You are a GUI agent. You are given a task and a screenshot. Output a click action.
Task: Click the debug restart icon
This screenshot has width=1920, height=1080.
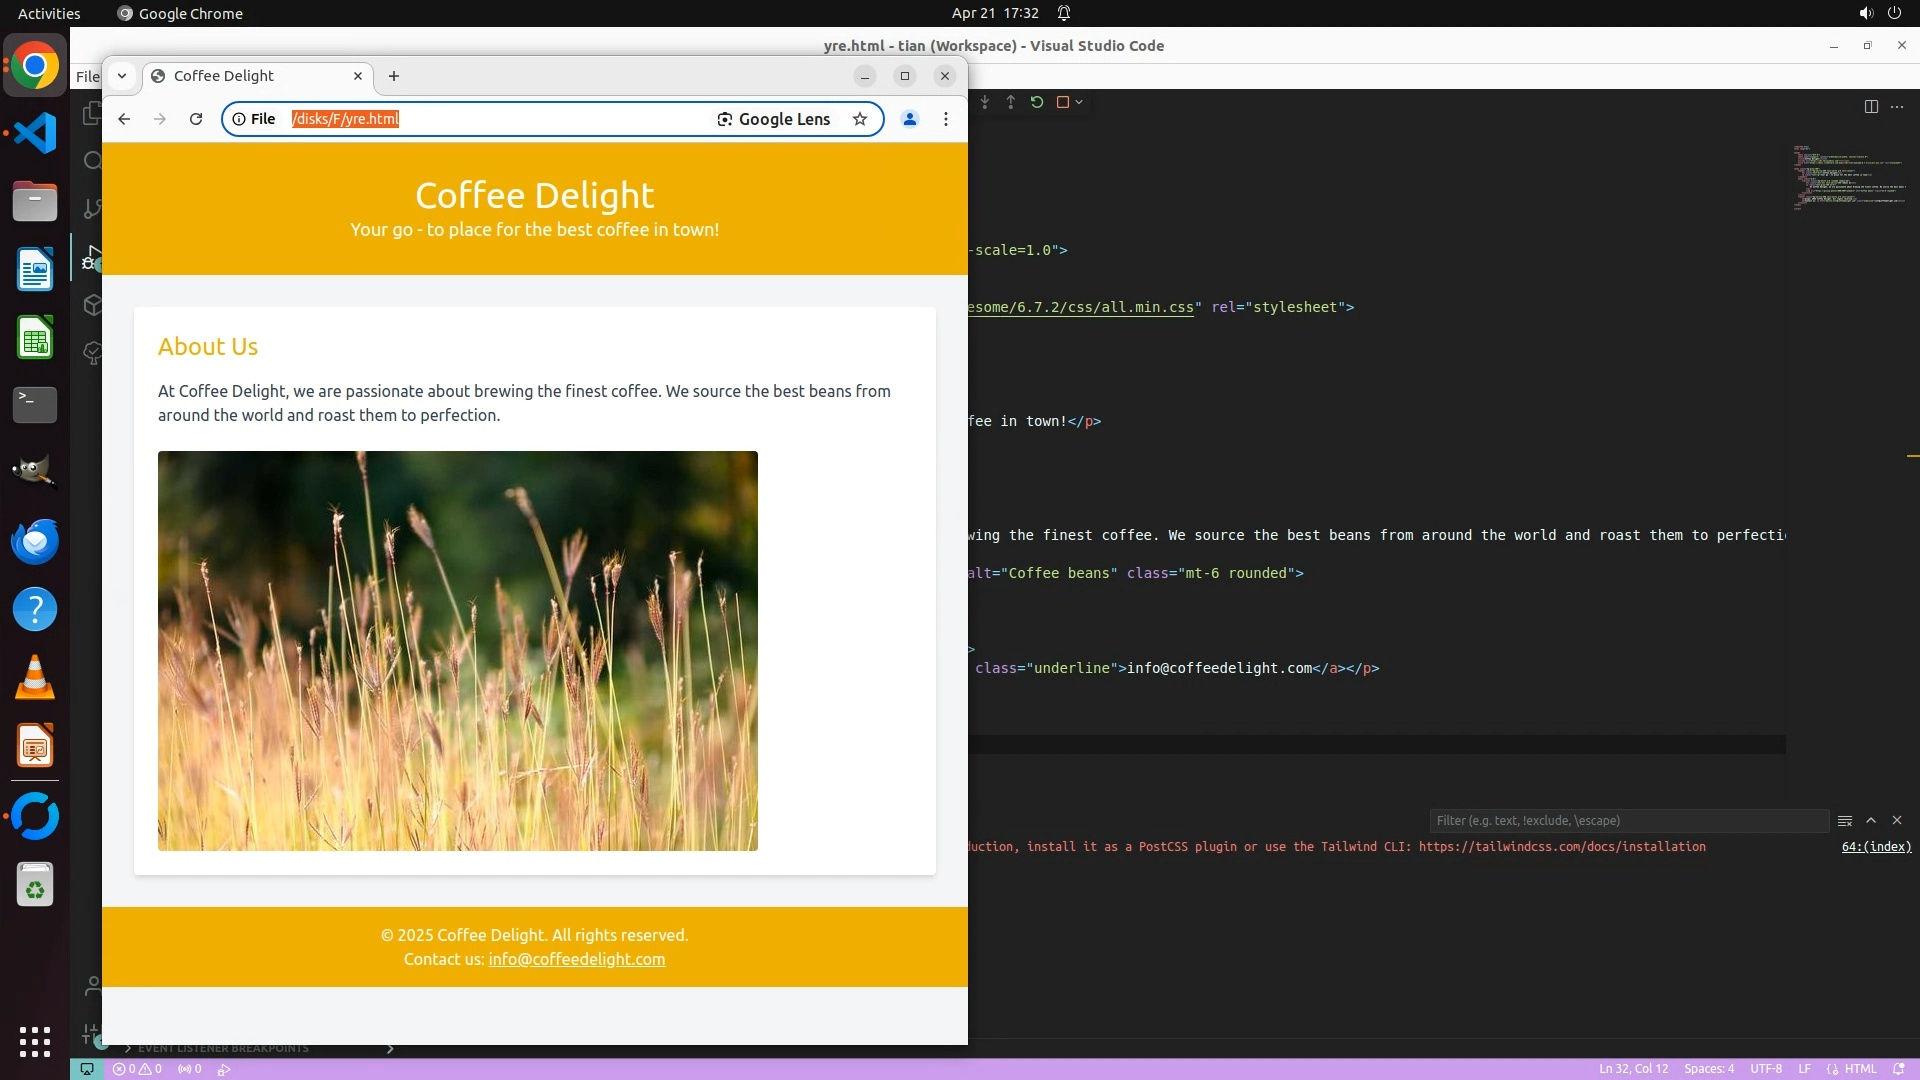pyautogui.click(x=1037, y=102)
